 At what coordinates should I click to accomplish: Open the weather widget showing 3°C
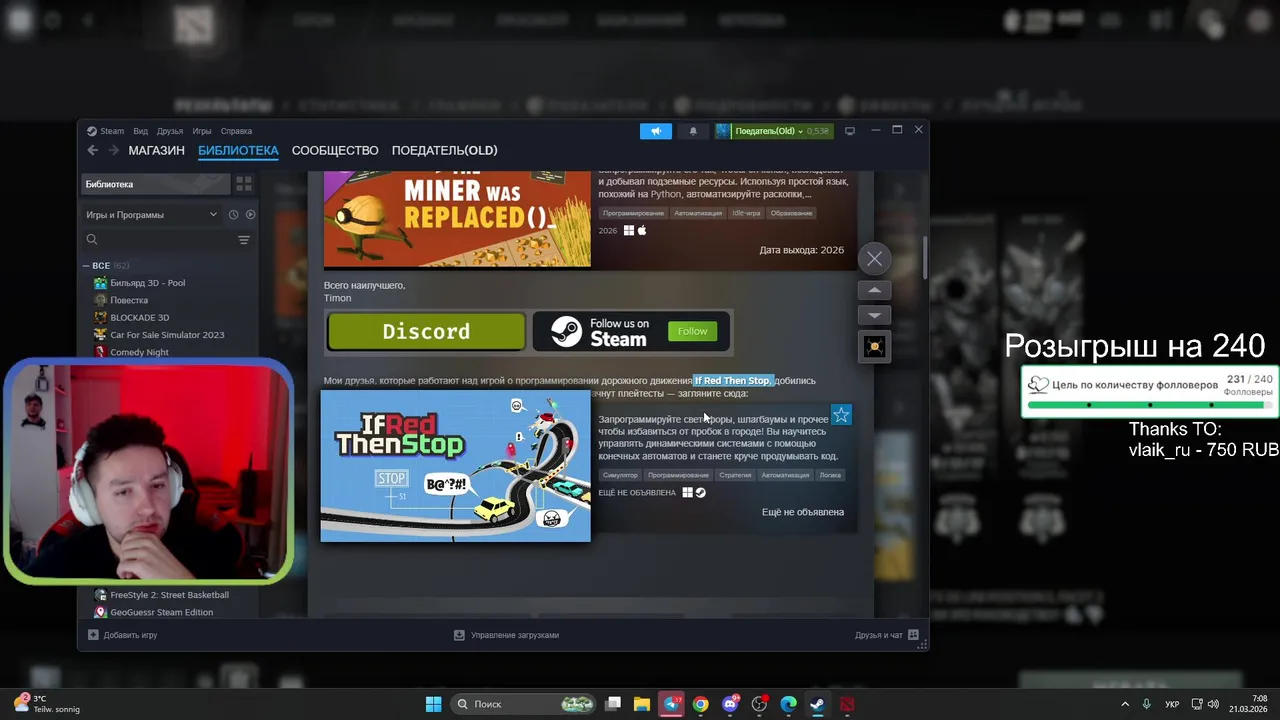[45, 704]
